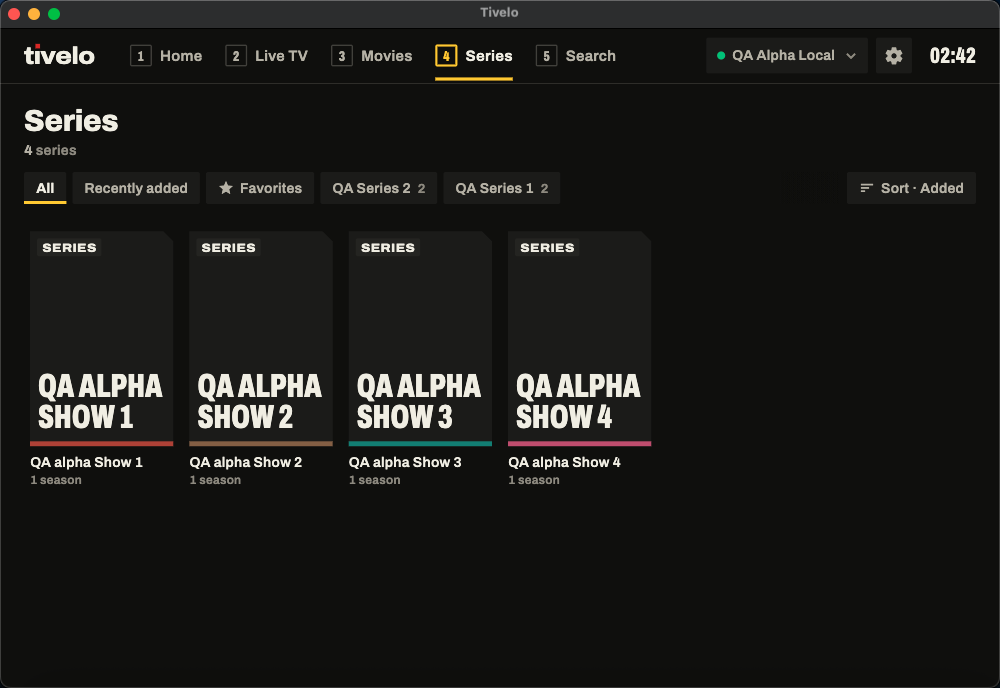Screen dimensions: 1000x688
Task: Select the All filter
Action: pyautogui.click(x=45, y=188)
